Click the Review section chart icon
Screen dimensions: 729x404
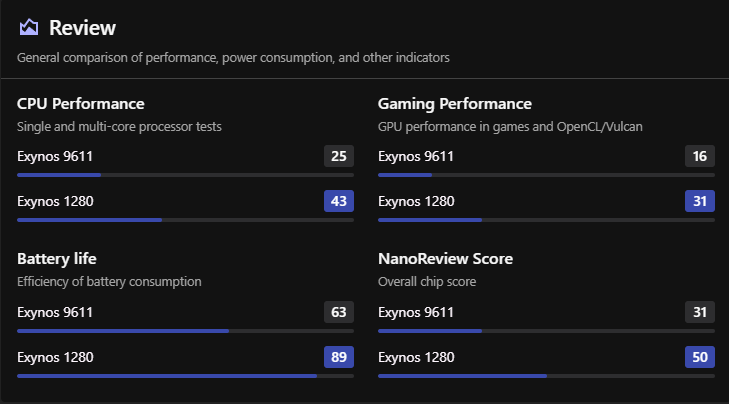[29, 28]
